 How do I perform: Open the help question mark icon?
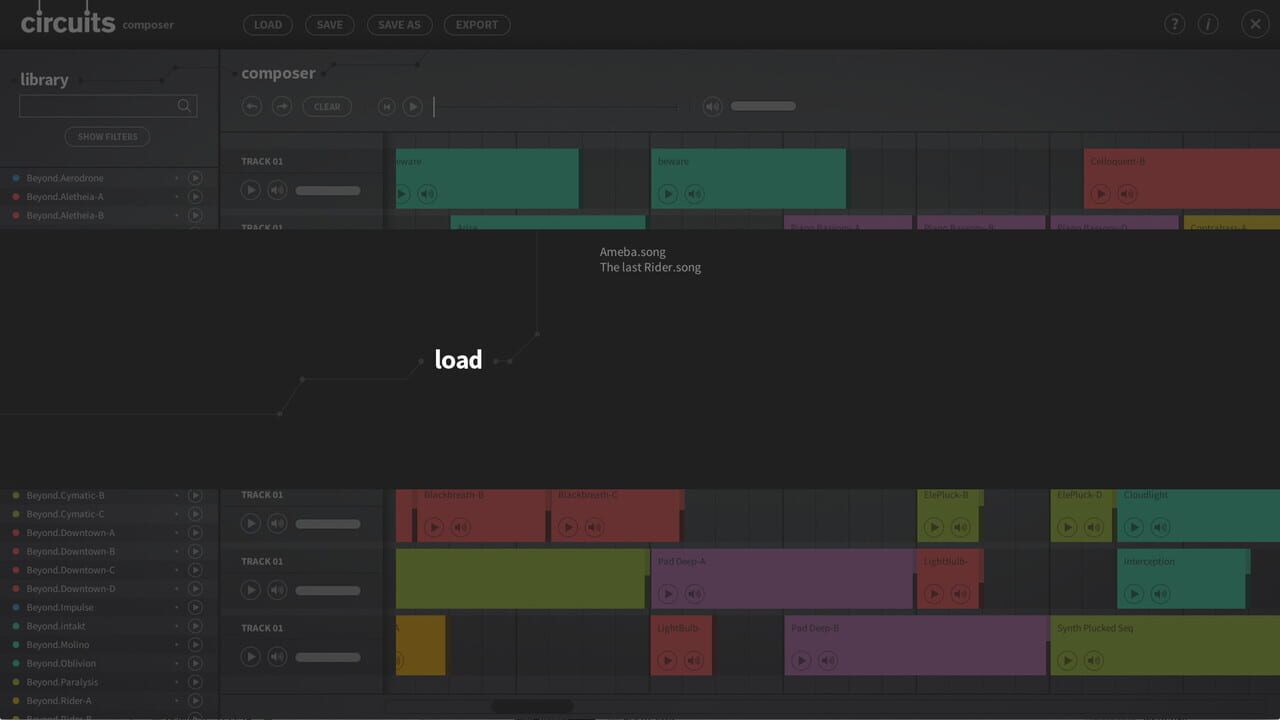[1174, 23]
